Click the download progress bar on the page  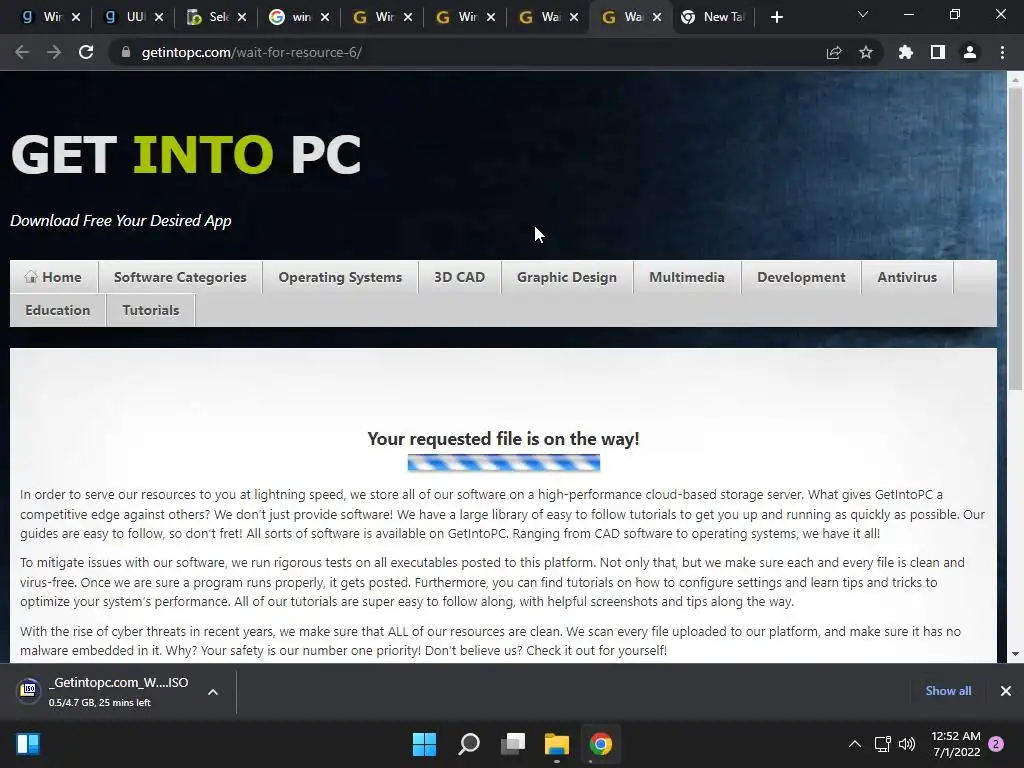pos(504,463)
